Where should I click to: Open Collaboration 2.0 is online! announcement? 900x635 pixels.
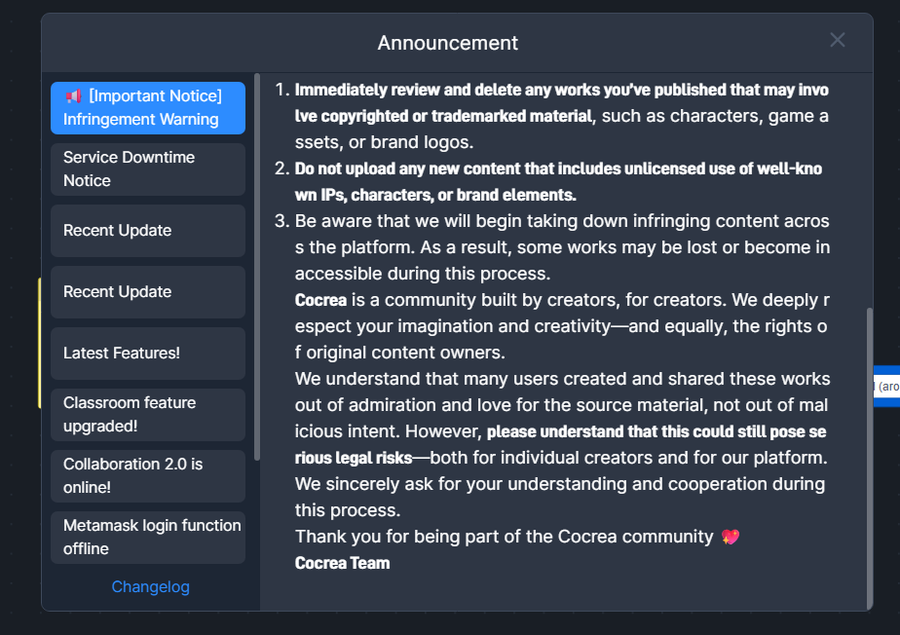pos(148,477)
